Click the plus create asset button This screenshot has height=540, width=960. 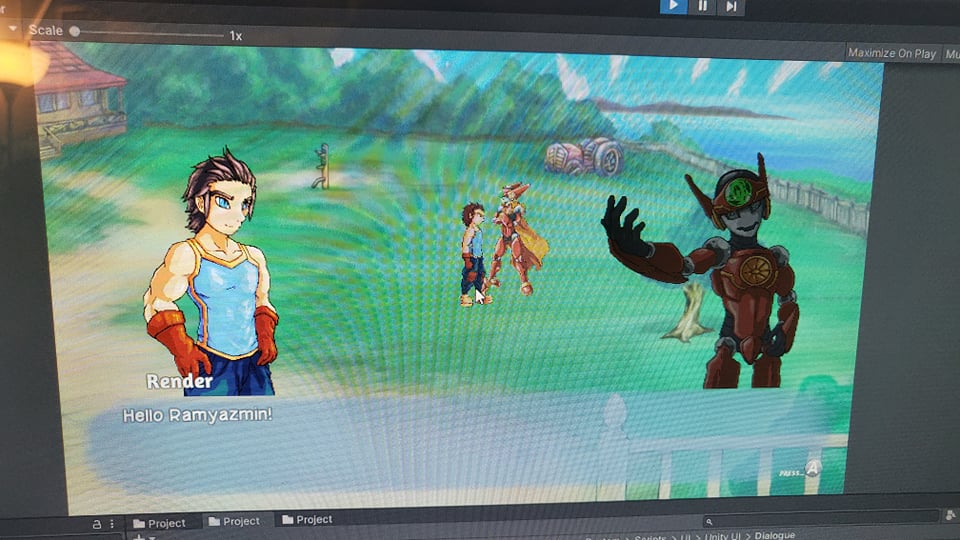tap(139, 537)
